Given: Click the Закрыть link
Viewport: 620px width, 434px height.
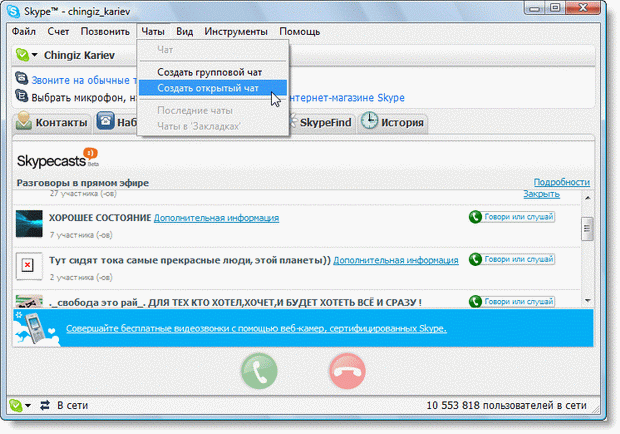Looking at the screenshot, I should [541, 194].
